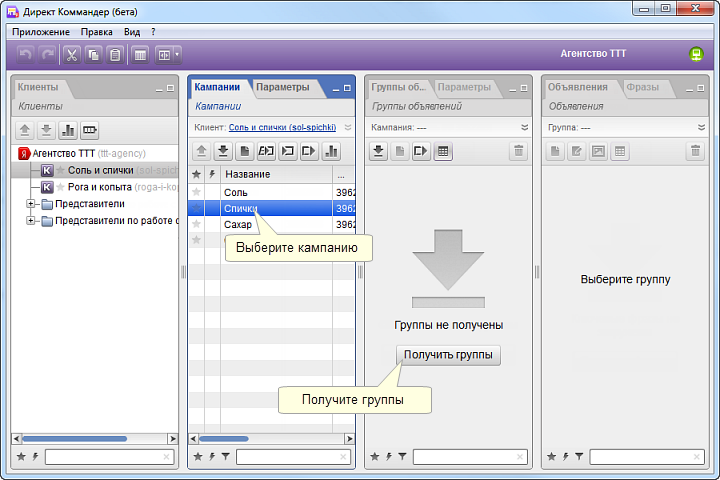Open statistics chart icon in Clients panel
The width and height of the screenshot is (720, 480).
point(68,130)
